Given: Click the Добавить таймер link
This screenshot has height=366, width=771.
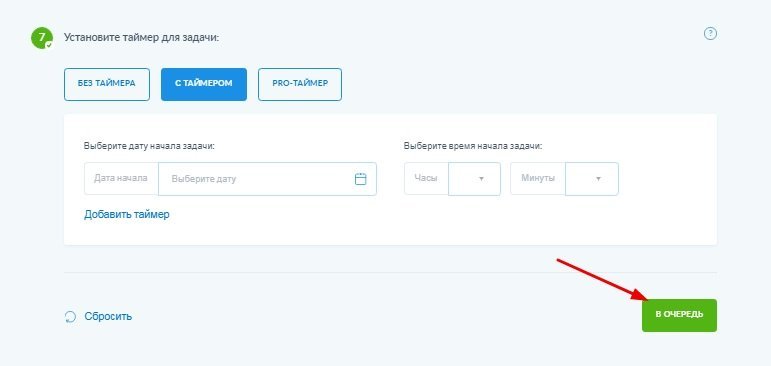Looking at the screenshot, I should [127, 214].
